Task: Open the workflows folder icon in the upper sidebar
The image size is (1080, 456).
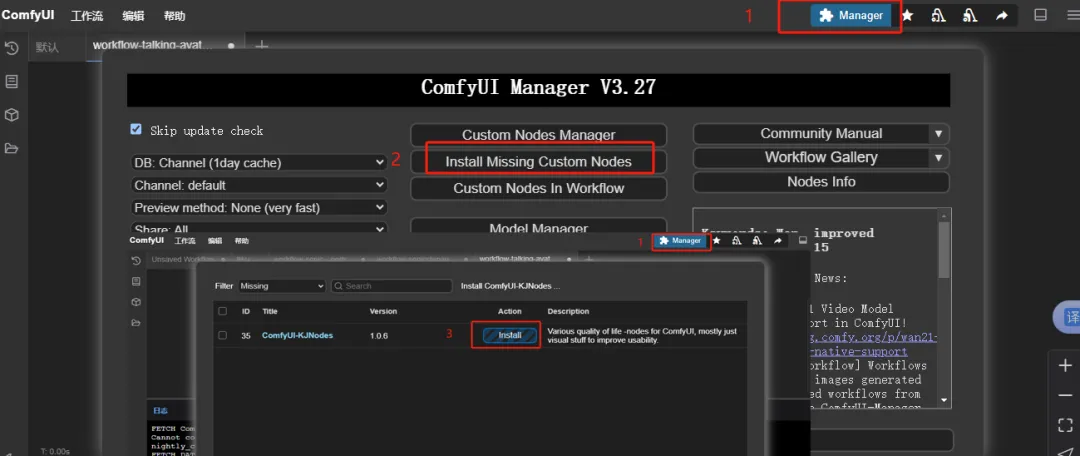Action: (x=11, y=149)
